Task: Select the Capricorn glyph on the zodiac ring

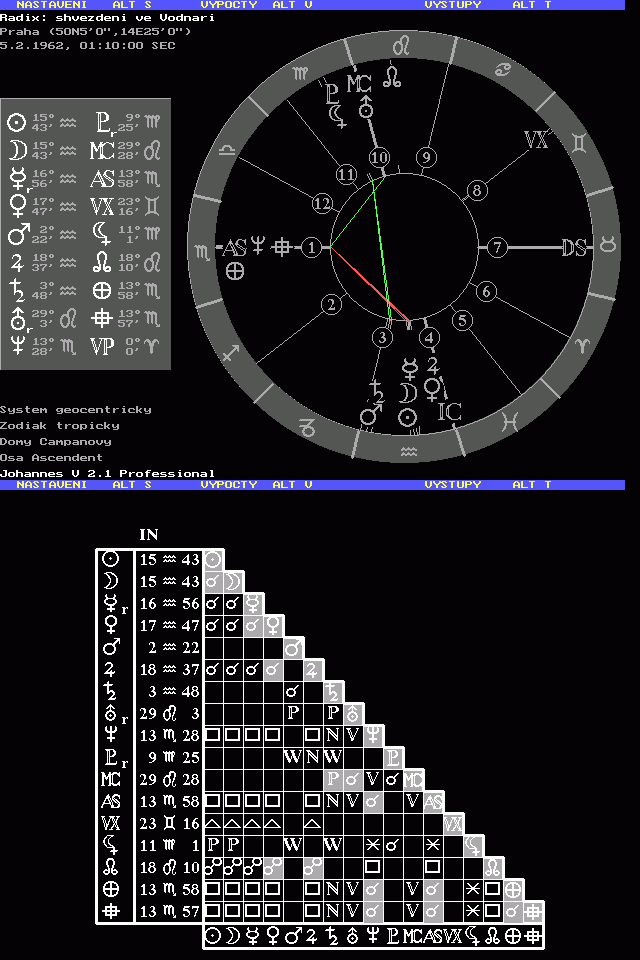Action: (x=307, y=429)
